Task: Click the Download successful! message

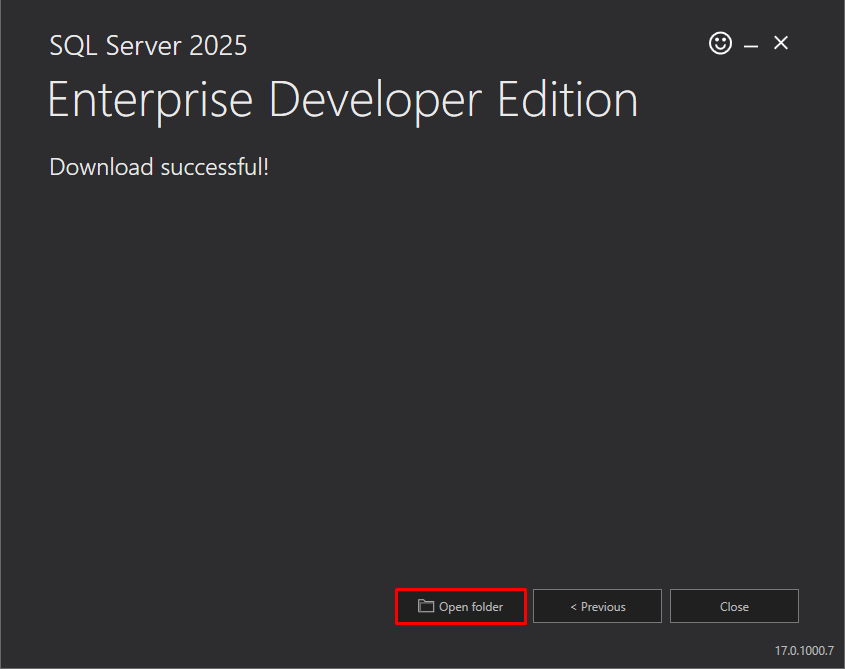Action: pyautogui.click(x=159, y=167)
